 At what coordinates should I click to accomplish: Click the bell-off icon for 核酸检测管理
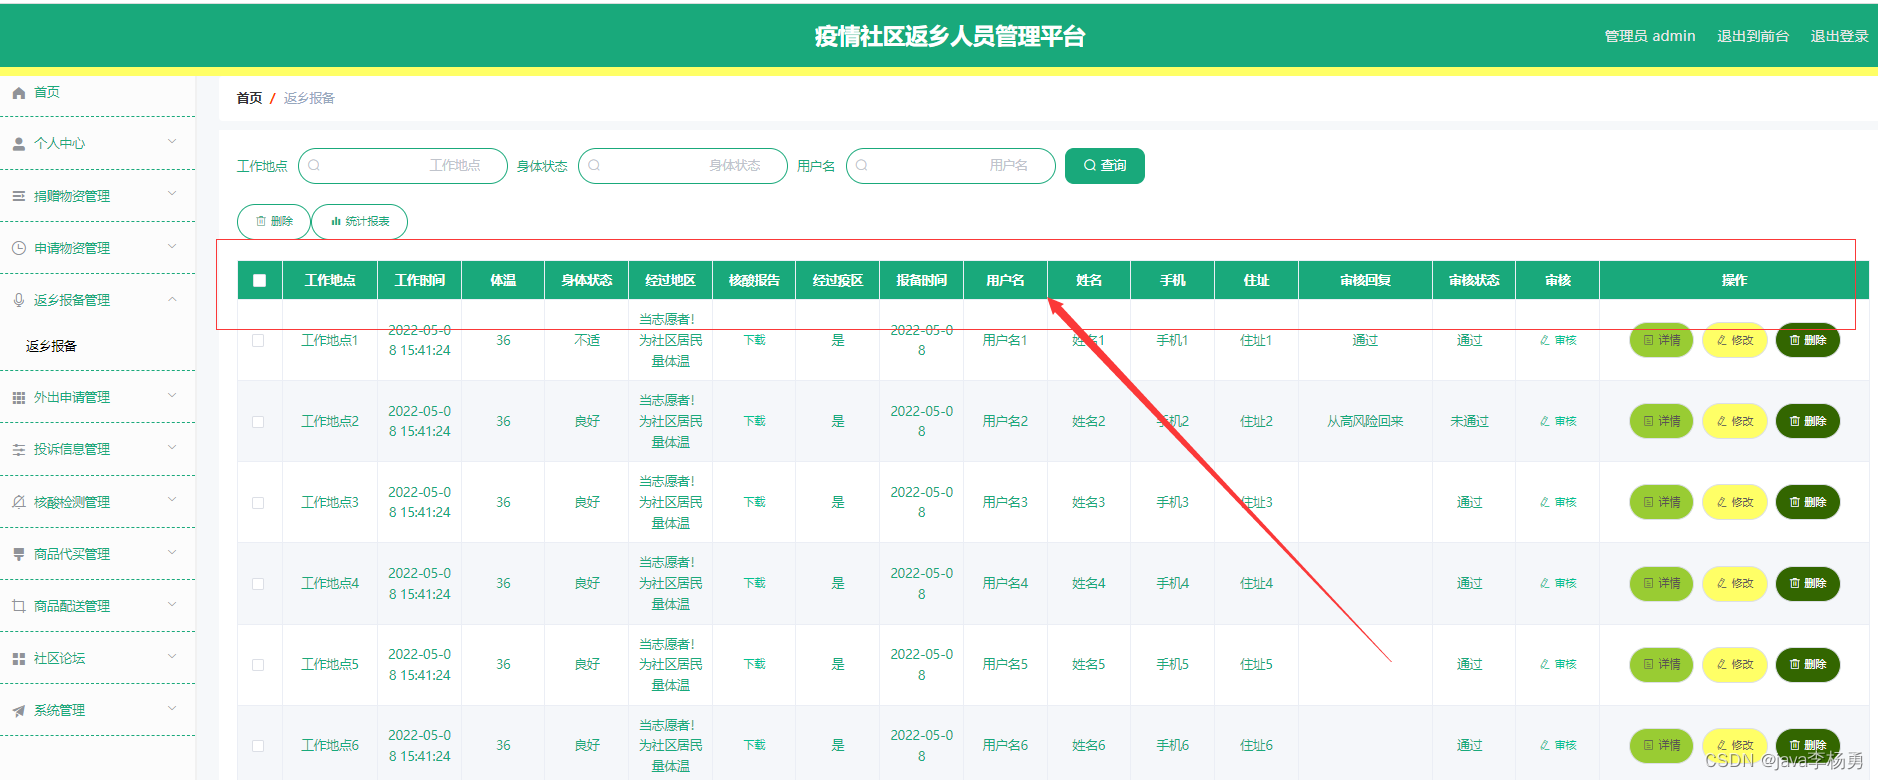[x=19, y=502]
